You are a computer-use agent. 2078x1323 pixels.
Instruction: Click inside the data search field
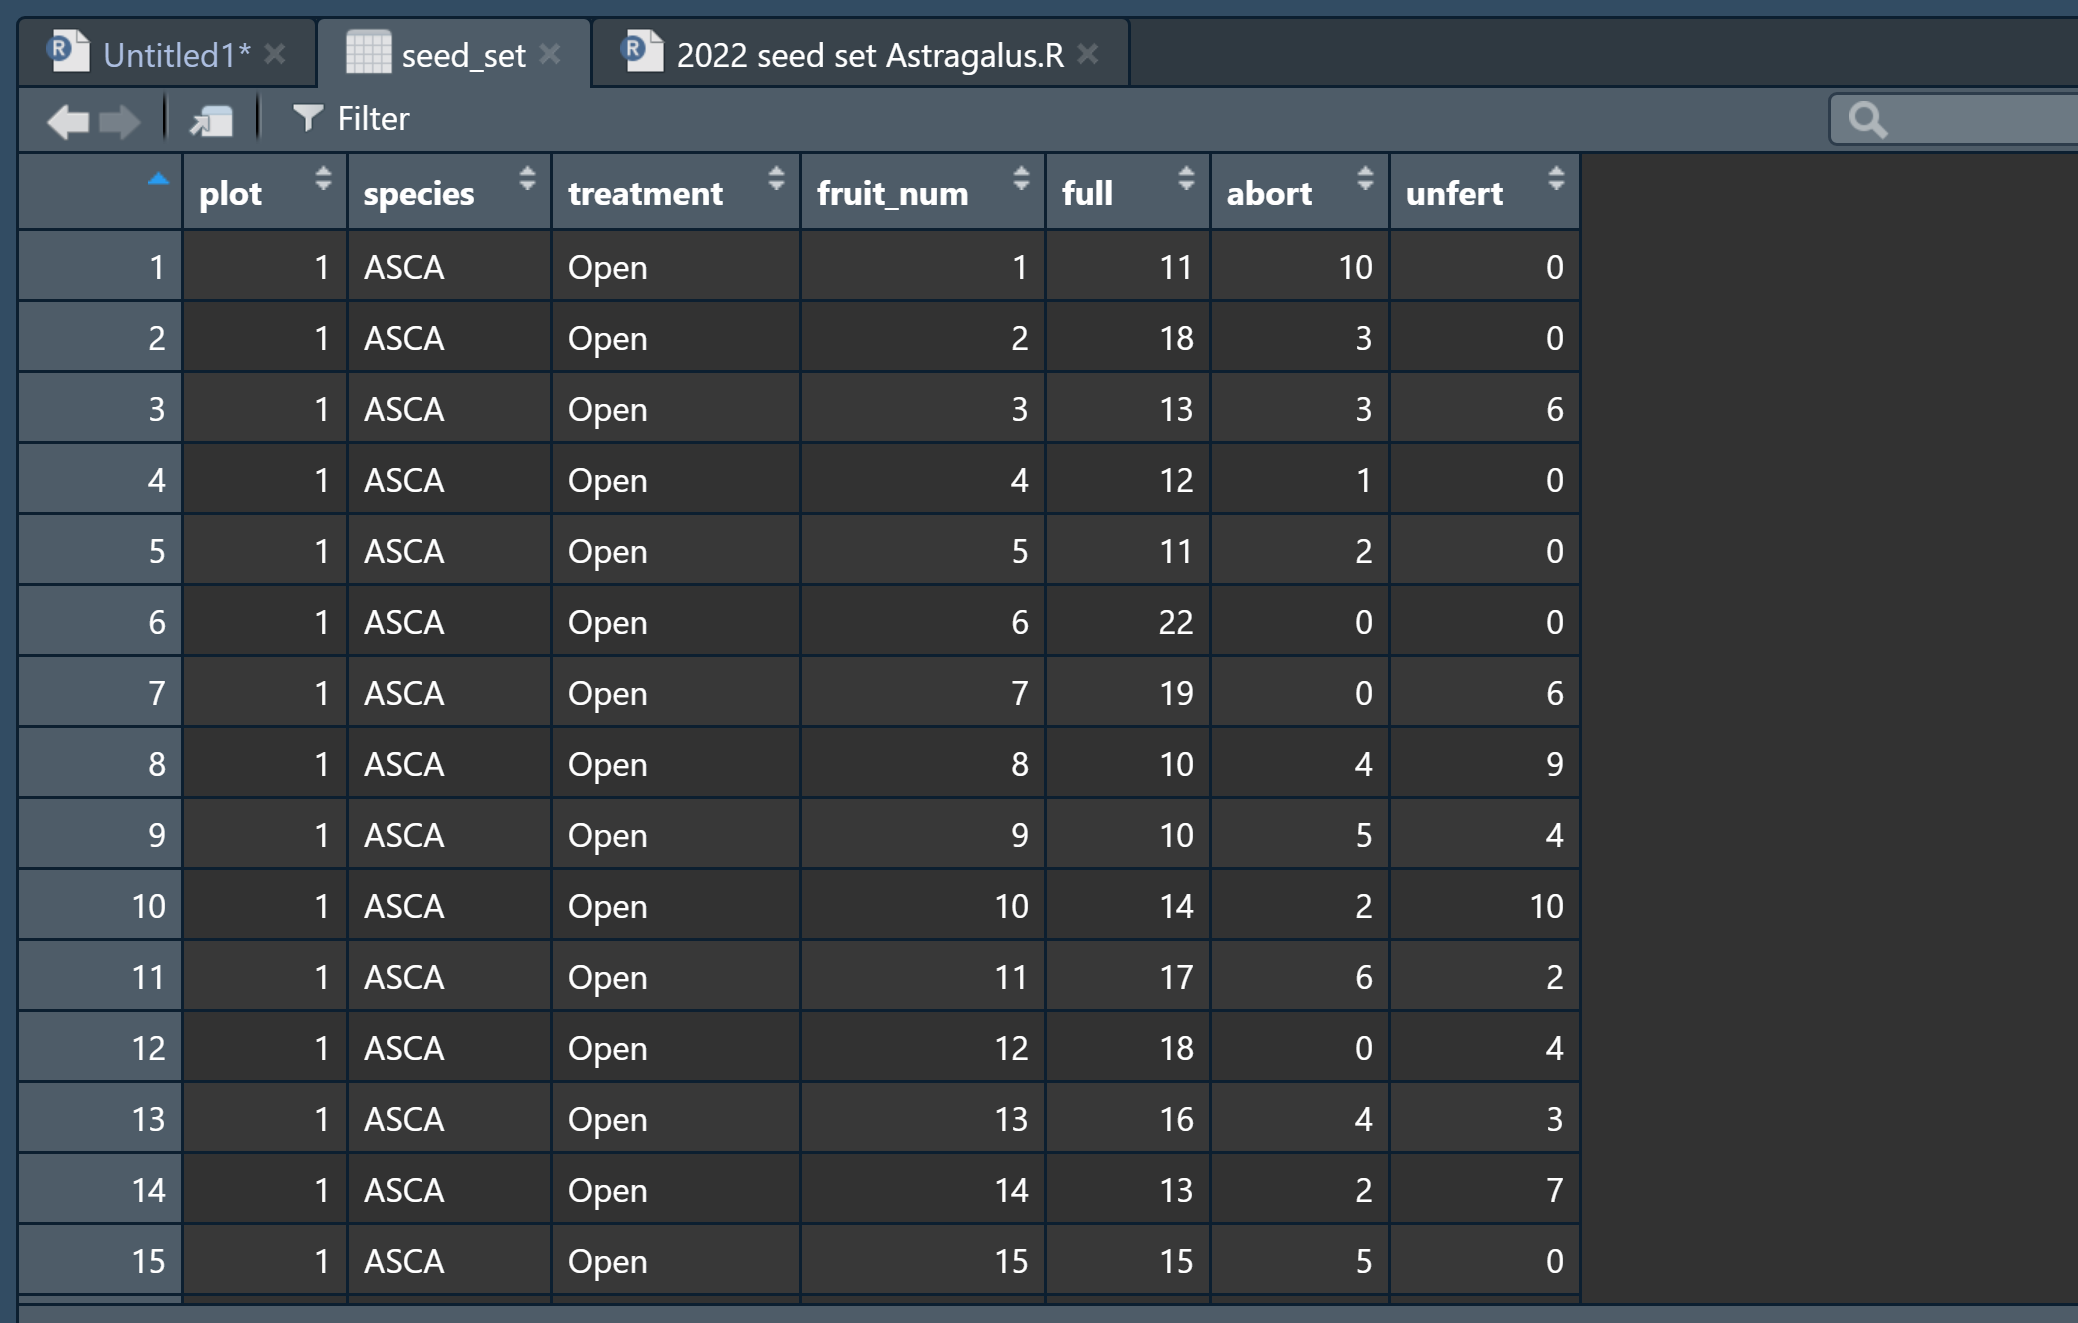coord(1980,120)
